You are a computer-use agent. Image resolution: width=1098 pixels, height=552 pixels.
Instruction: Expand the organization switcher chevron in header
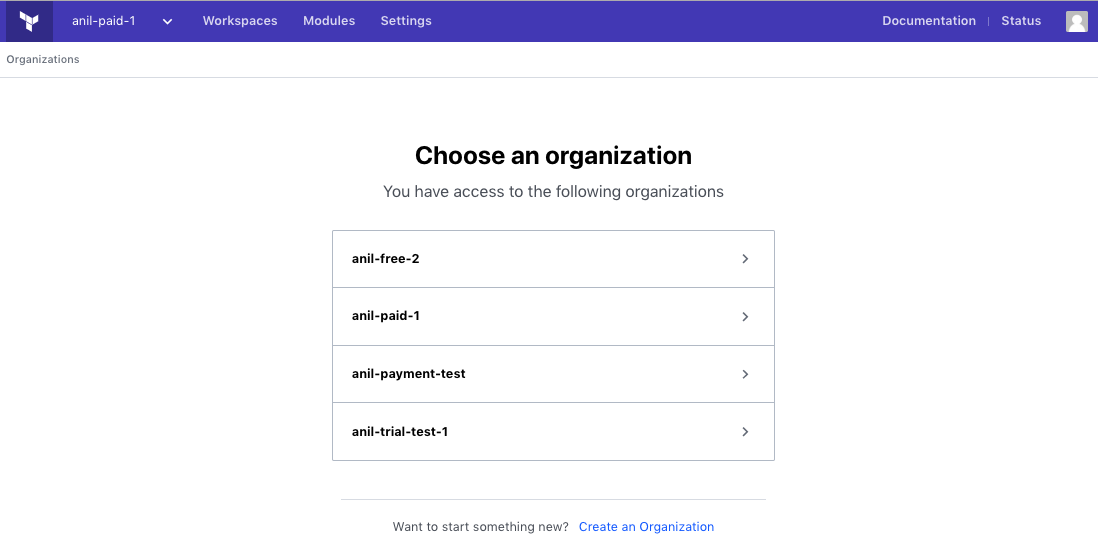point(167,22)
